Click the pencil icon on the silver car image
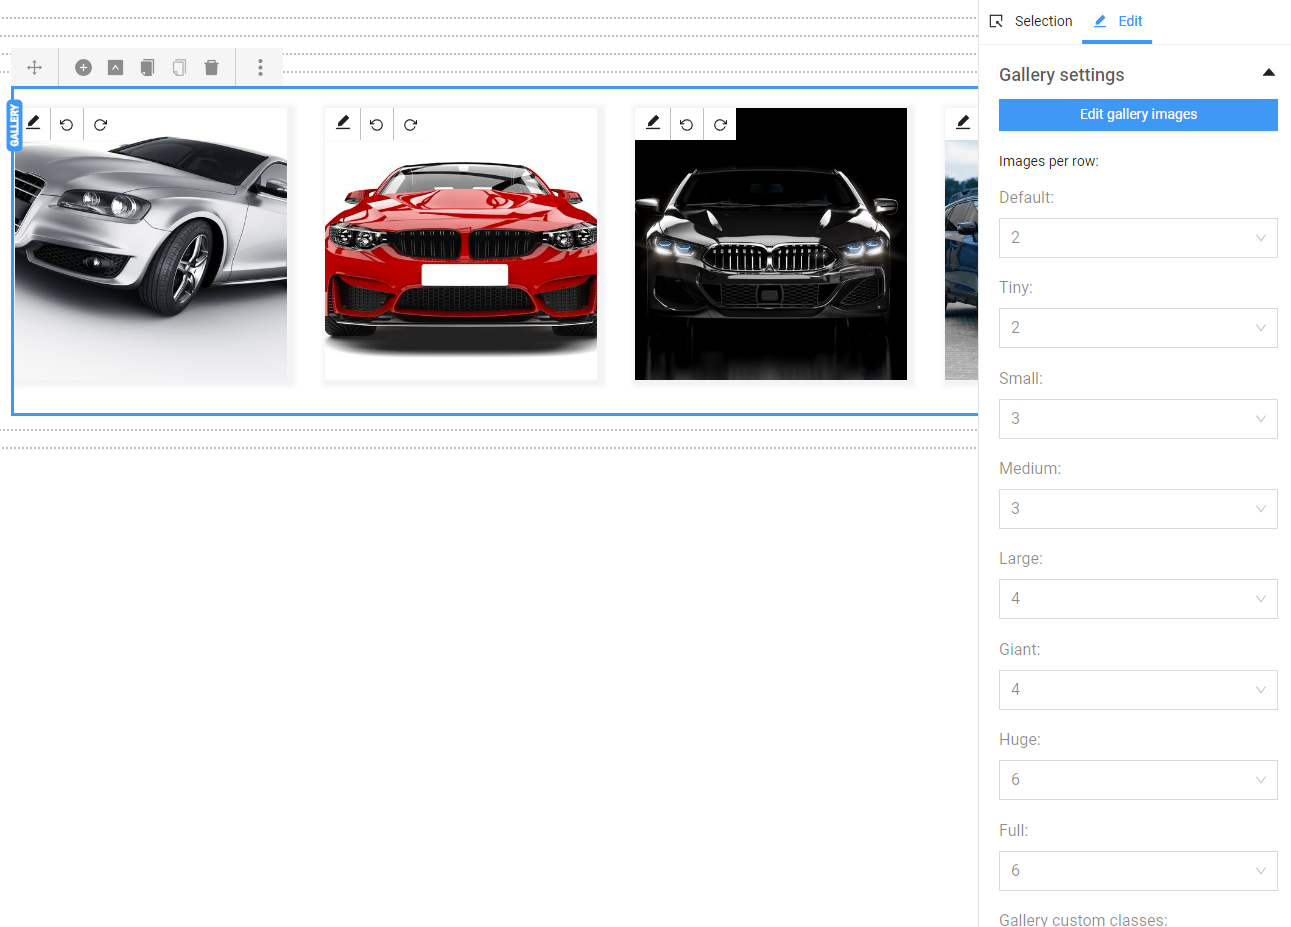 pos(33,123)
